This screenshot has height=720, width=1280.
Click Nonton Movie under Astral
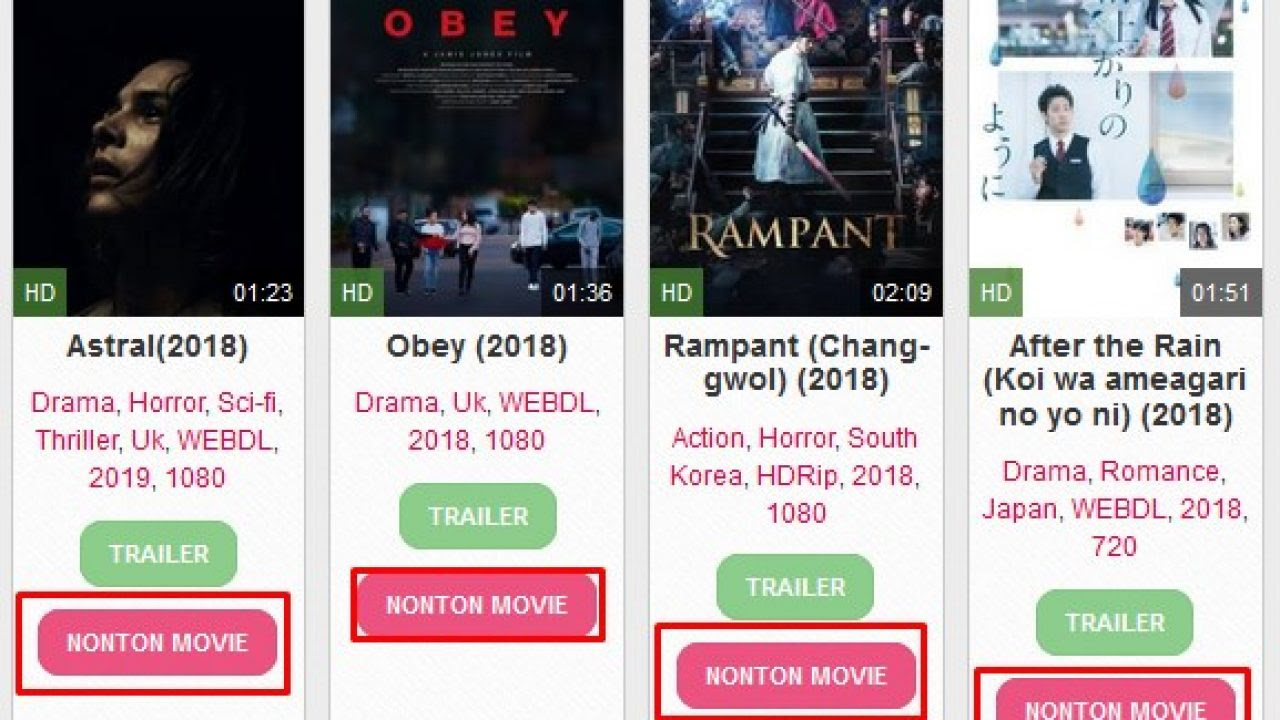click(x=157, y=642)
